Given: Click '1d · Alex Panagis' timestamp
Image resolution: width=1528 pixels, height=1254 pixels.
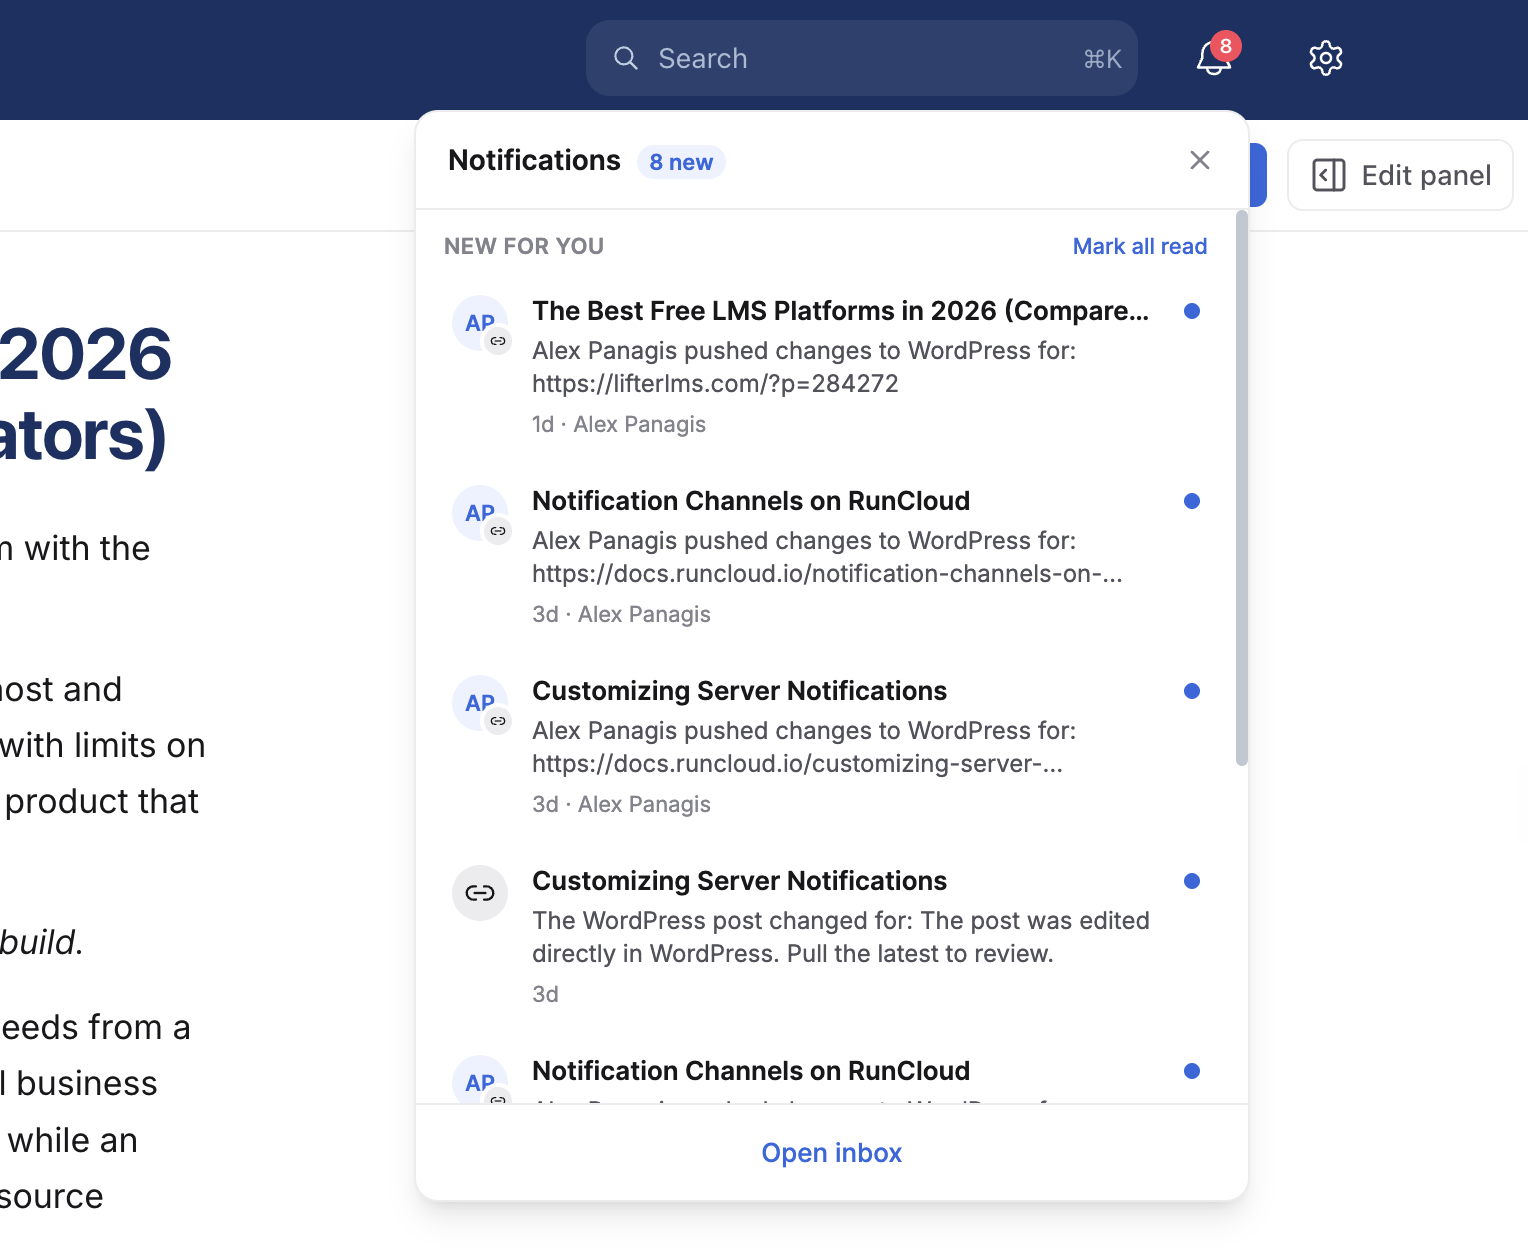Looking at the screenshot, I should [619, 424].
